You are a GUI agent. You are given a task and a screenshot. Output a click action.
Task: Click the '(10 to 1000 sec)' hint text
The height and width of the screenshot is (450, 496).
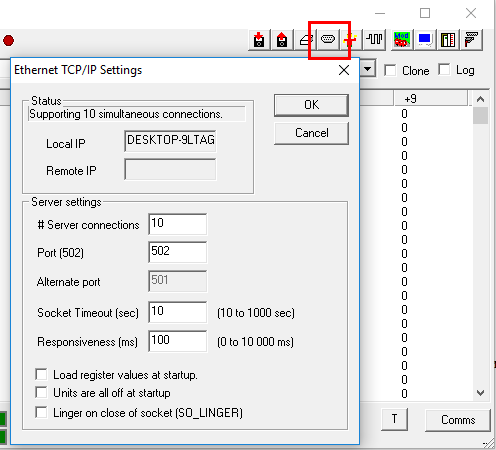(256, 313)
